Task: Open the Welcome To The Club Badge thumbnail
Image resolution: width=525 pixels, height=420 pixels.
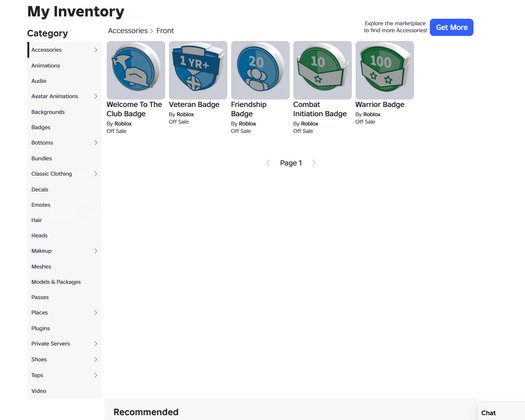Action: 136,70
